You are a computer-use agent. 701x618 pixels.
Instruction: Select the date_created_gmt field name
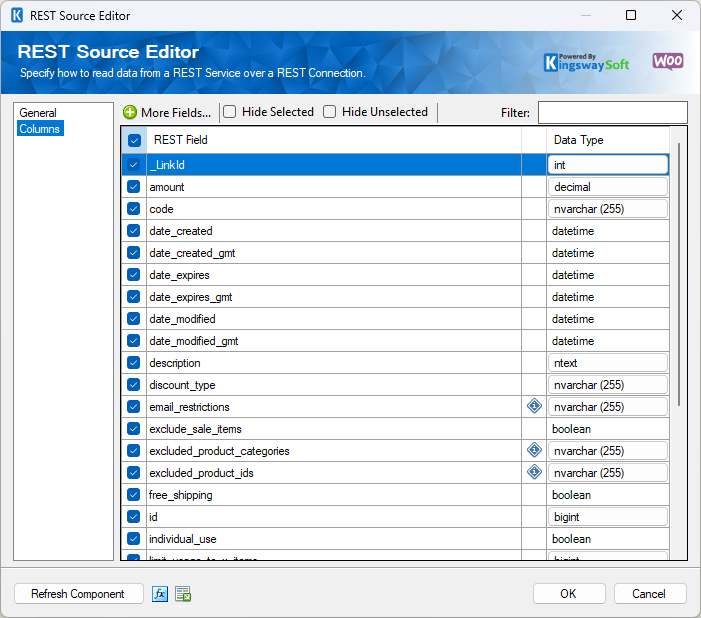(x=192, y=253)
